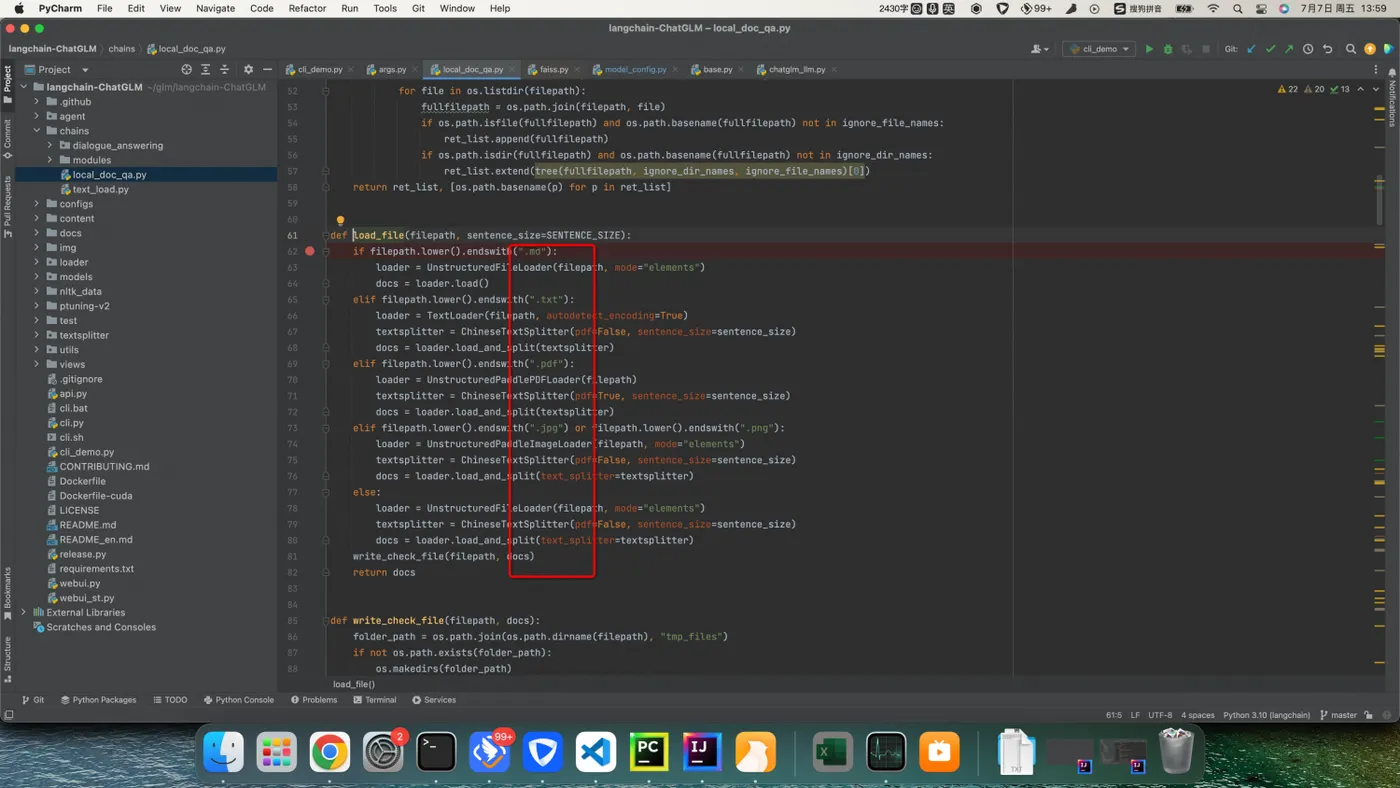This screenshot has width=1400, height=788.
Task: Click UTF-8 encoding in status bar
Action: pos(1160,715)
